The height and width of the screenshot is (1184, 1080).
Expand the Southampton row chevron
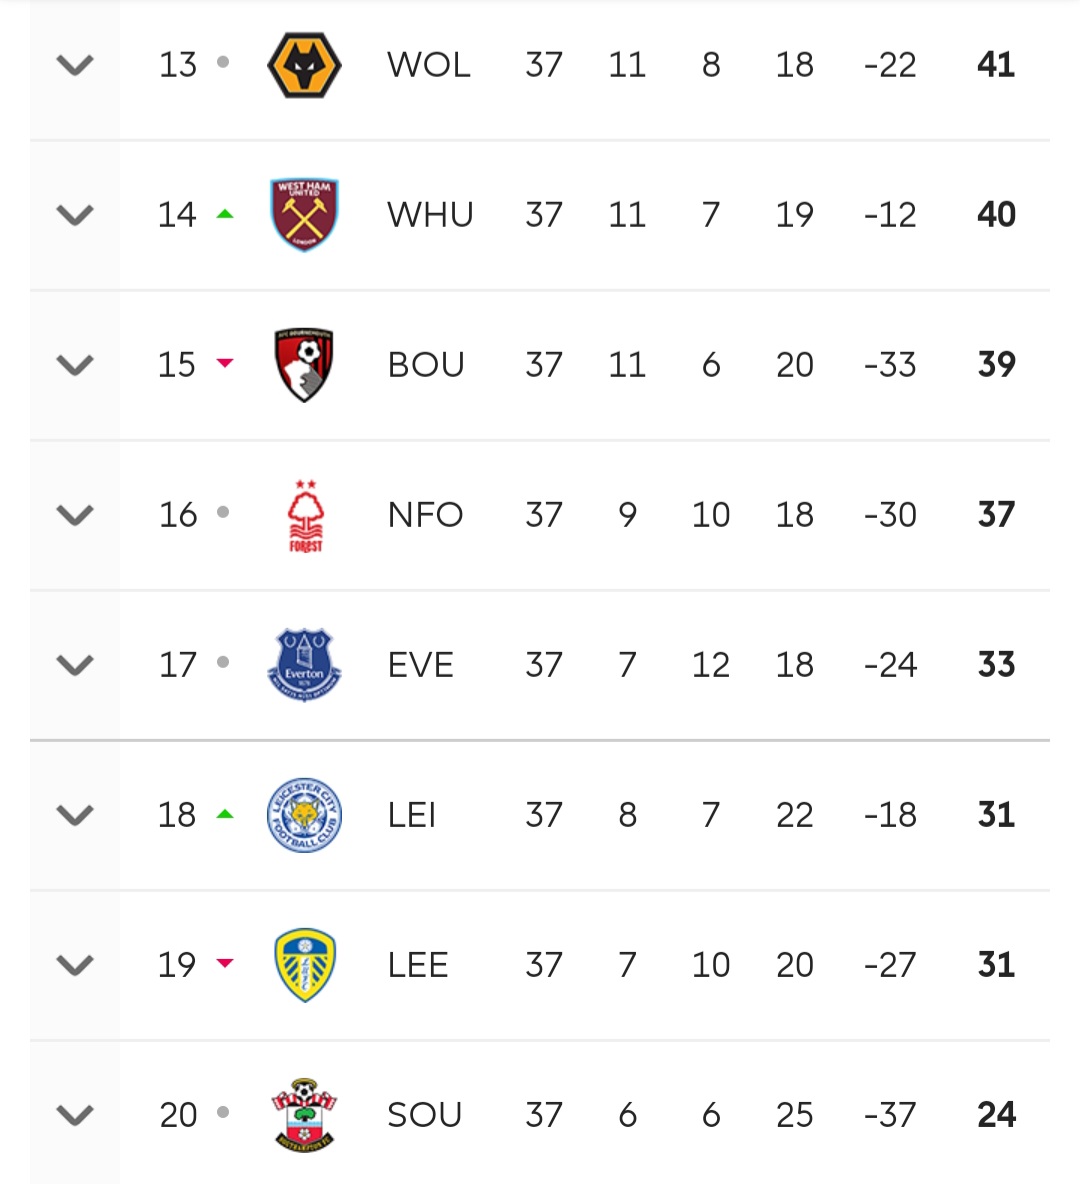(75, 1115)
